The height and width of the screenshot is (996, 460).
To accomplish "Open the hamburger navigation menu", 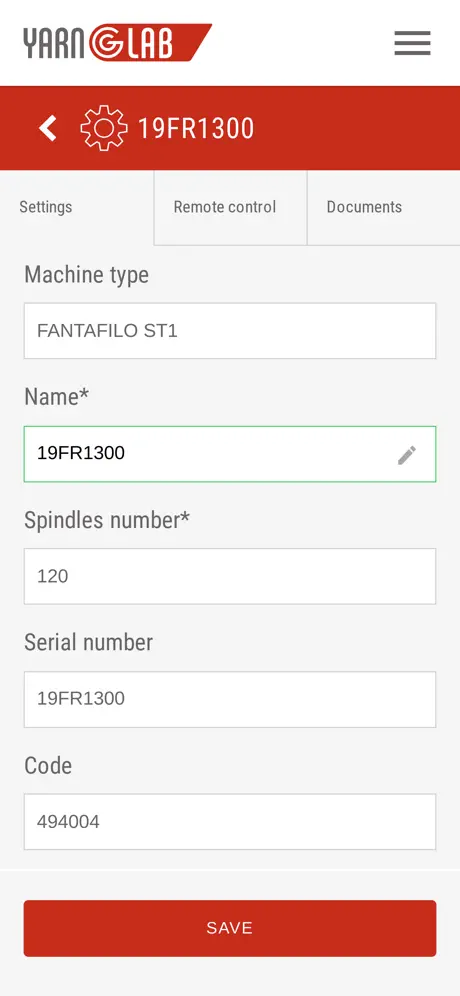I will (x=412, y=43).
